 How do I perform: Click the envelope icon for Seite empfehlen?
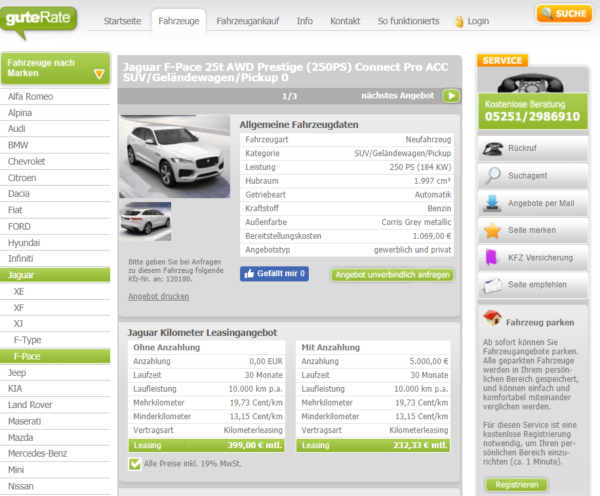[x=492, y=285]
